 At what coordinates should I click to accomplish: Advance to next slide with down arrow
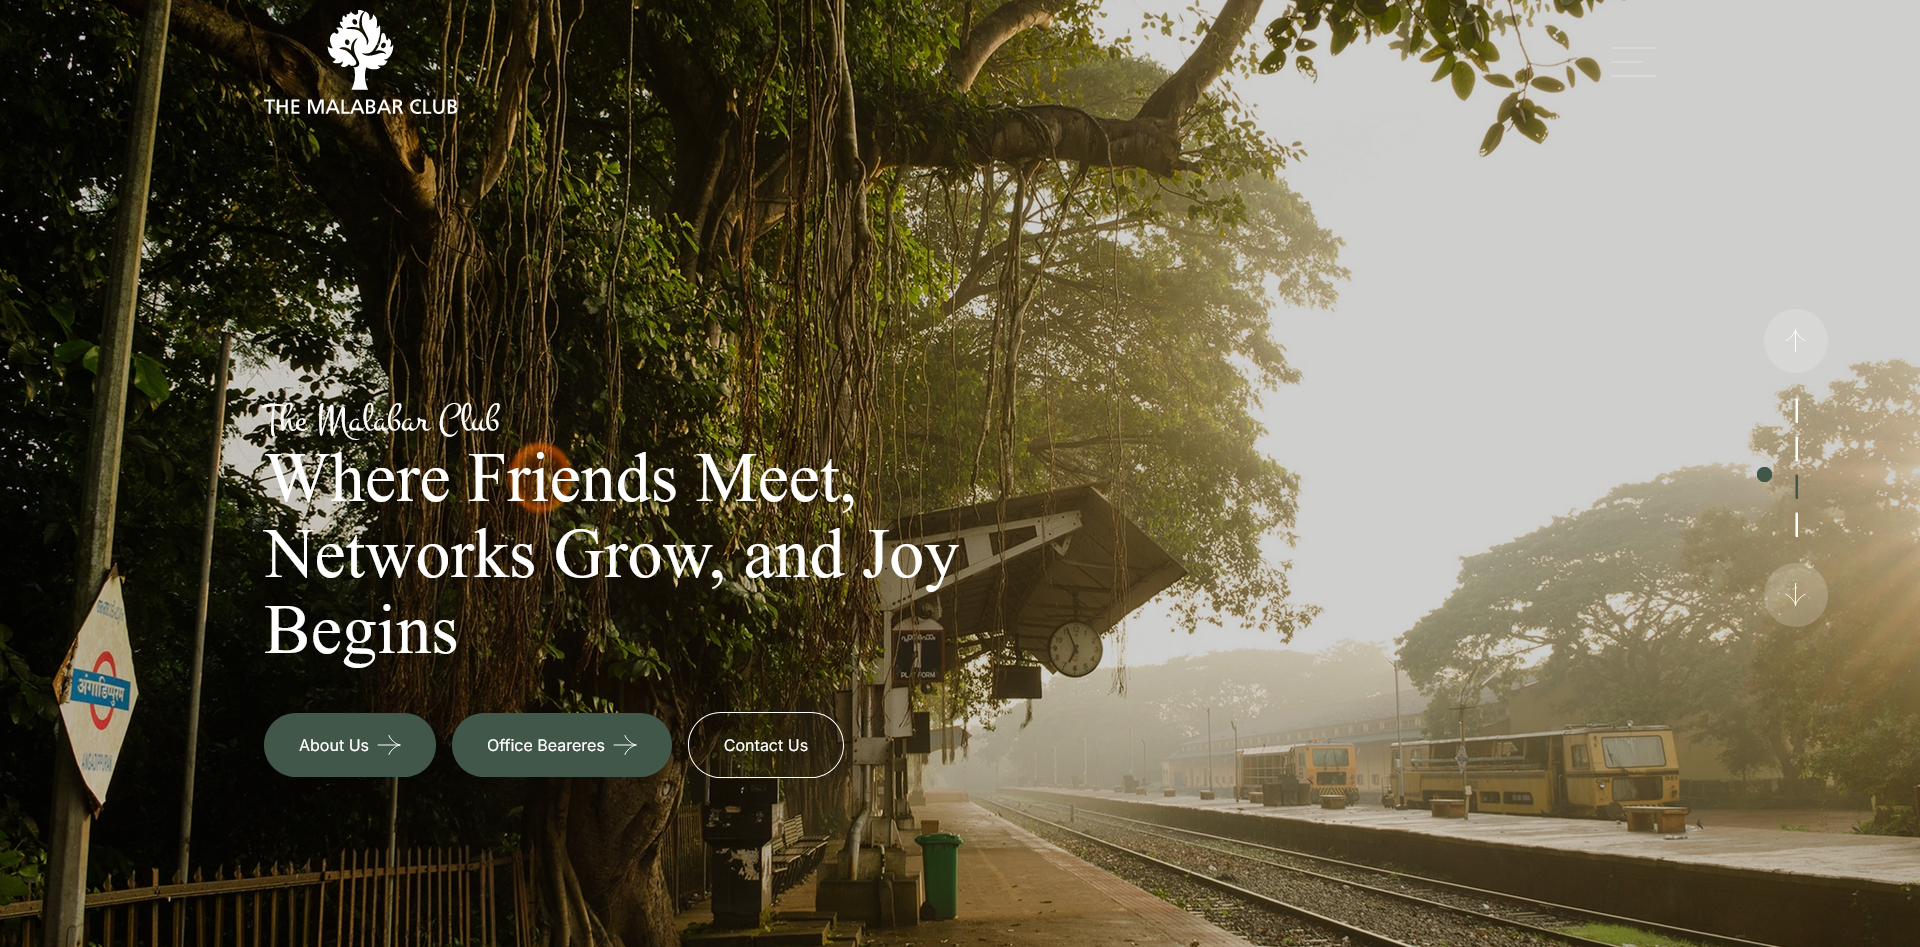pos(1795,595)
